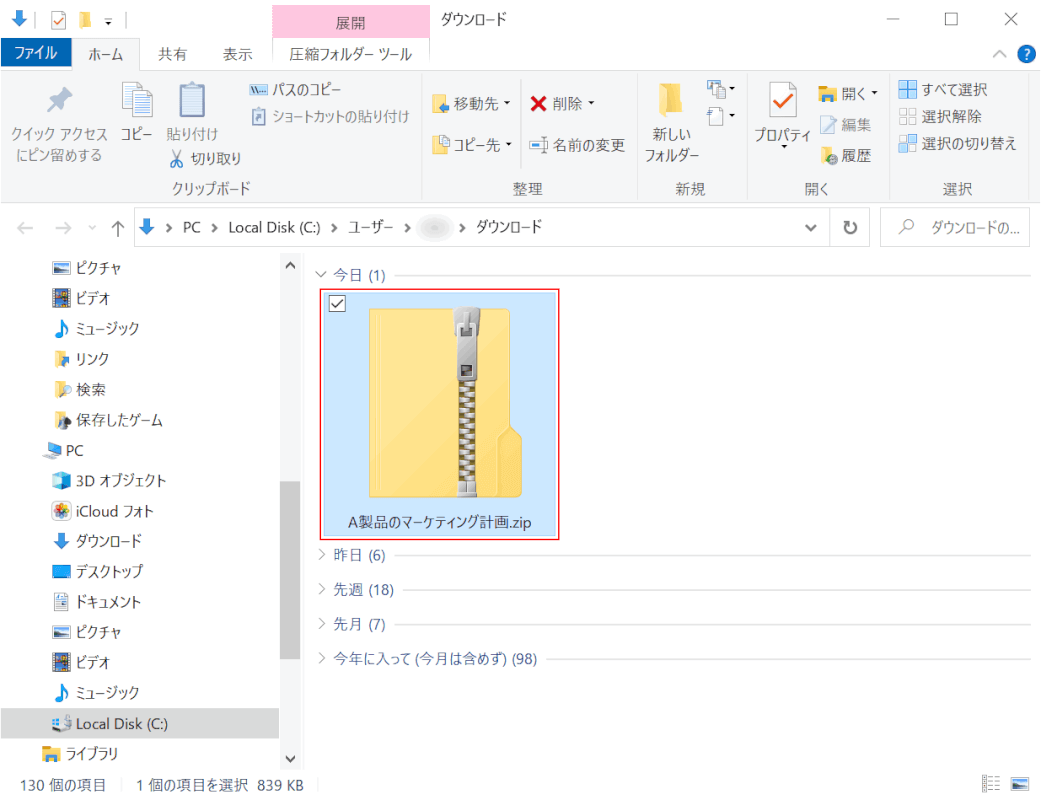Click the Copy icon in the clipboard group
Viewport: 1041px width, 800px height.
click(137, 102)
